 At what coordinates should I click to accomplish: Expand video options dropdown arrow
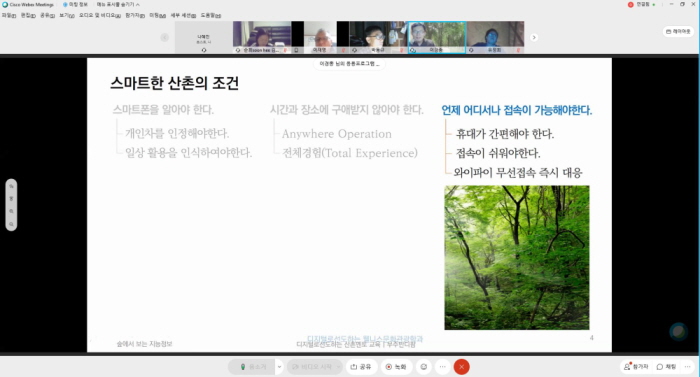[x=338, y=367]
